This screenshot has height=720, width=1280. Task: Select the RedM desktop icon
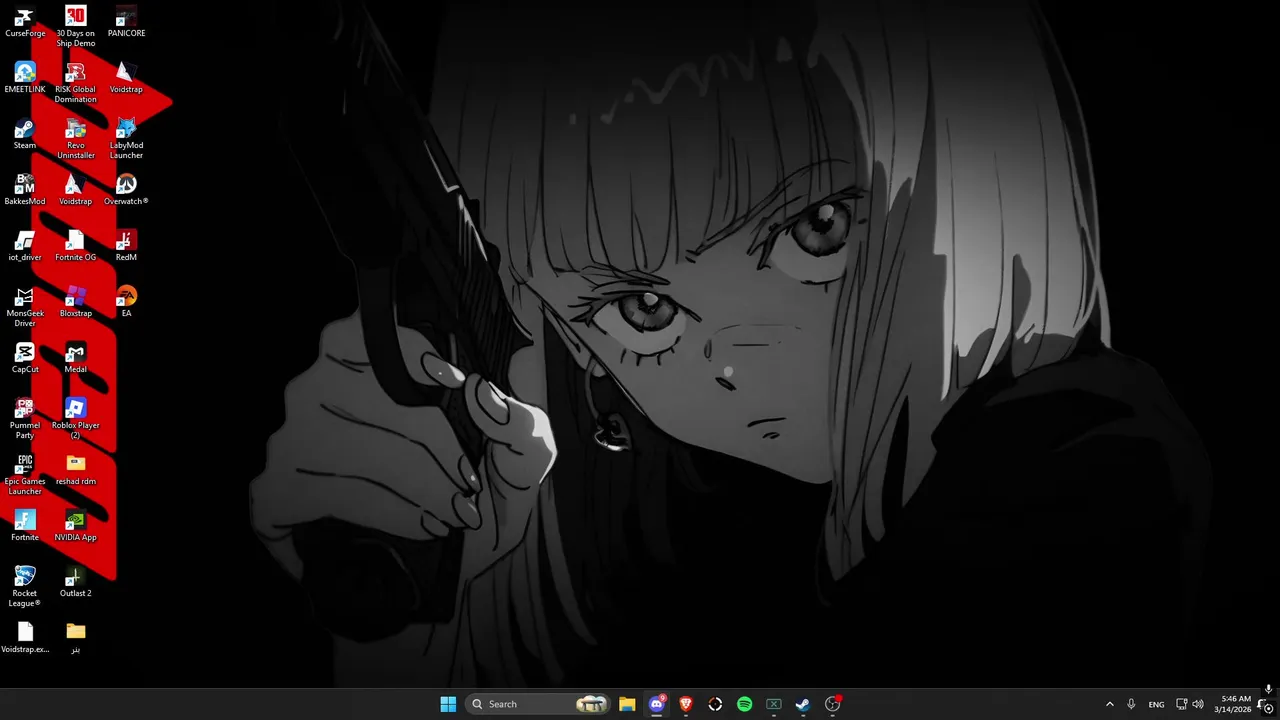[x=126, y=246]
